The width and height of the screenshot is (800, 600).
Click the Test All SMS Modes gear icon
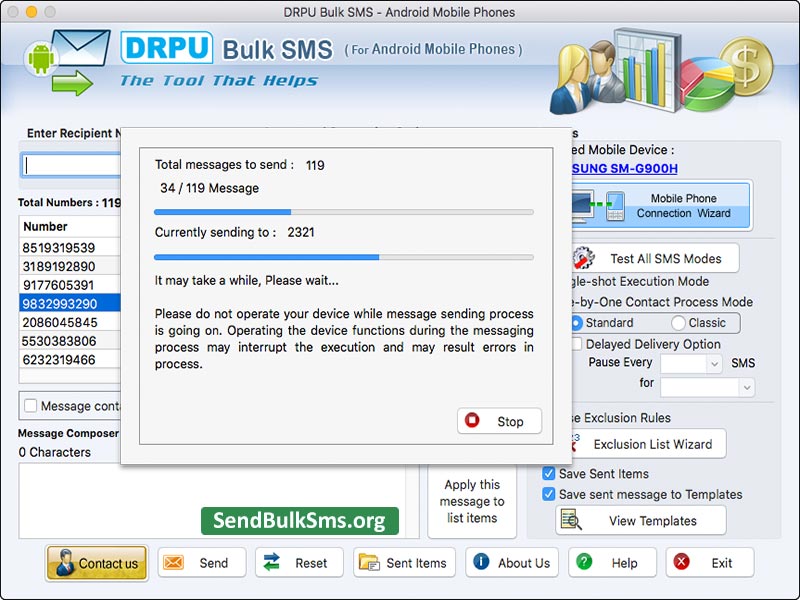582,257
